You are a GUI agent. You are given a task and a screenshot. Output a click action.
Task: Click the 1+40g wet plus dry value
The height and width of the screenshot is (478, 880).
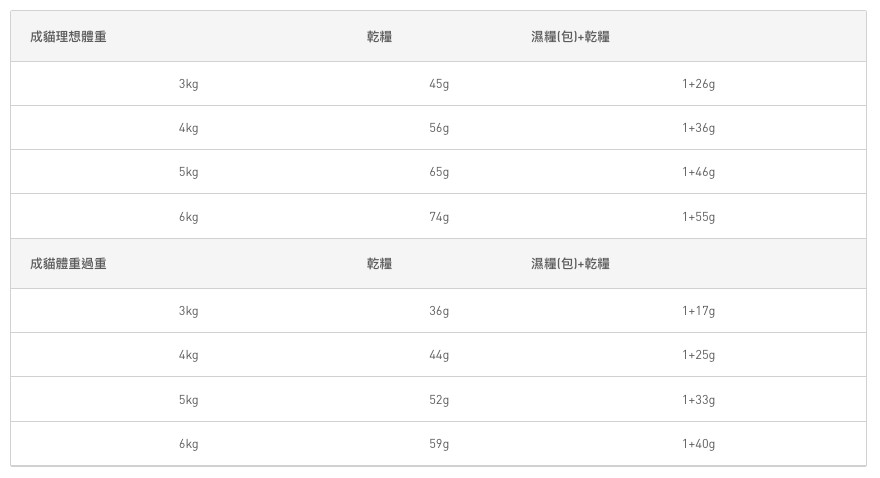tap(698, 444)
